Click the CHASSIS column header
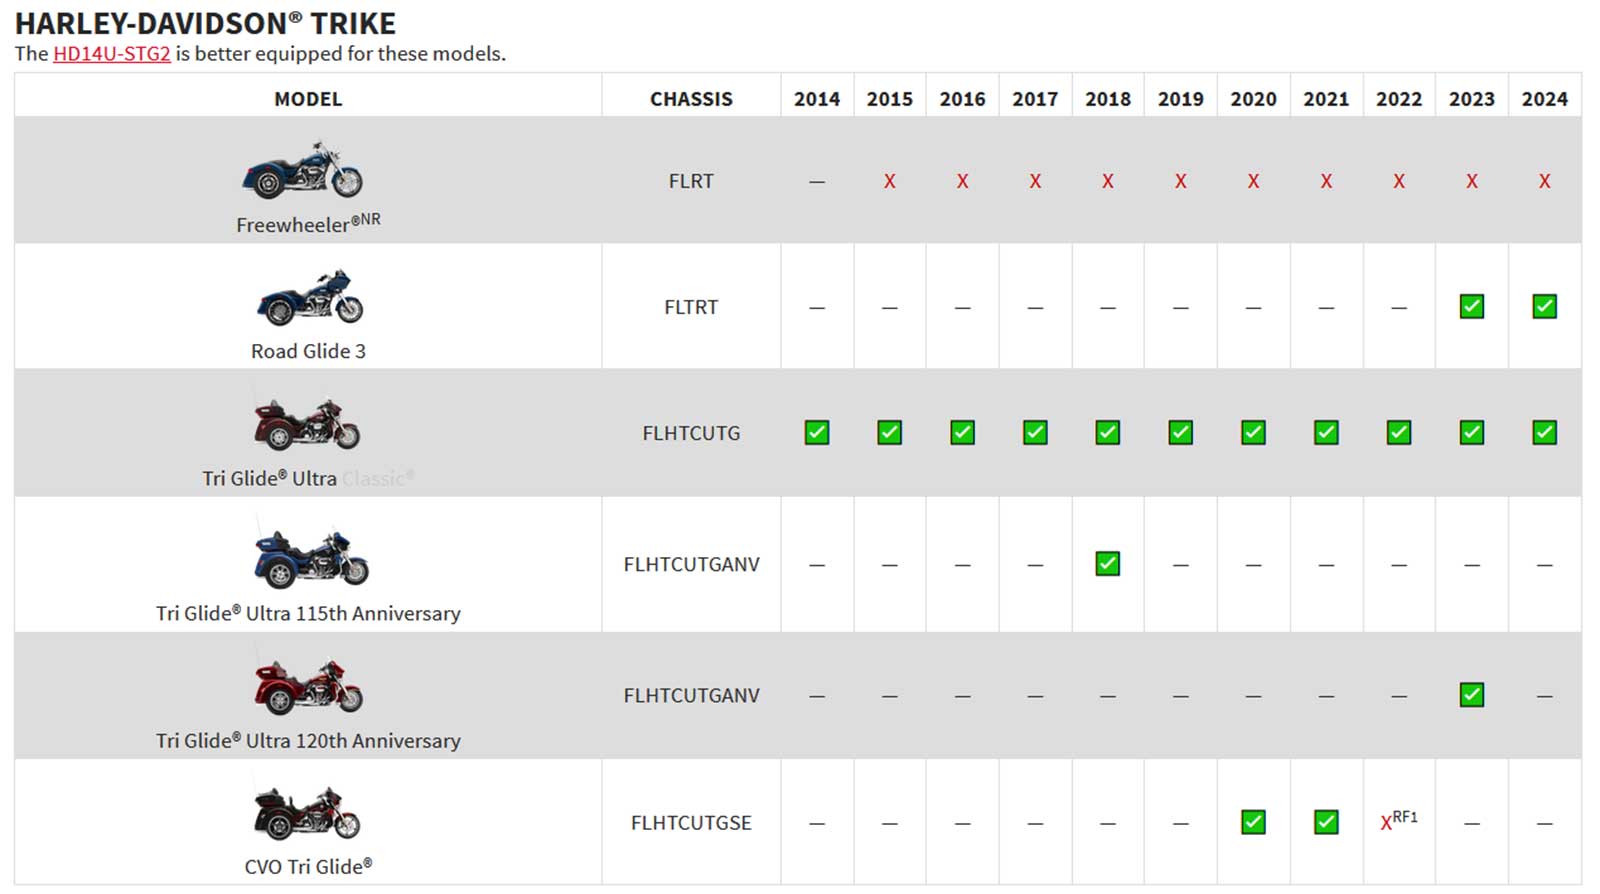The image size is (1600, 894). [x=691, y=99]
